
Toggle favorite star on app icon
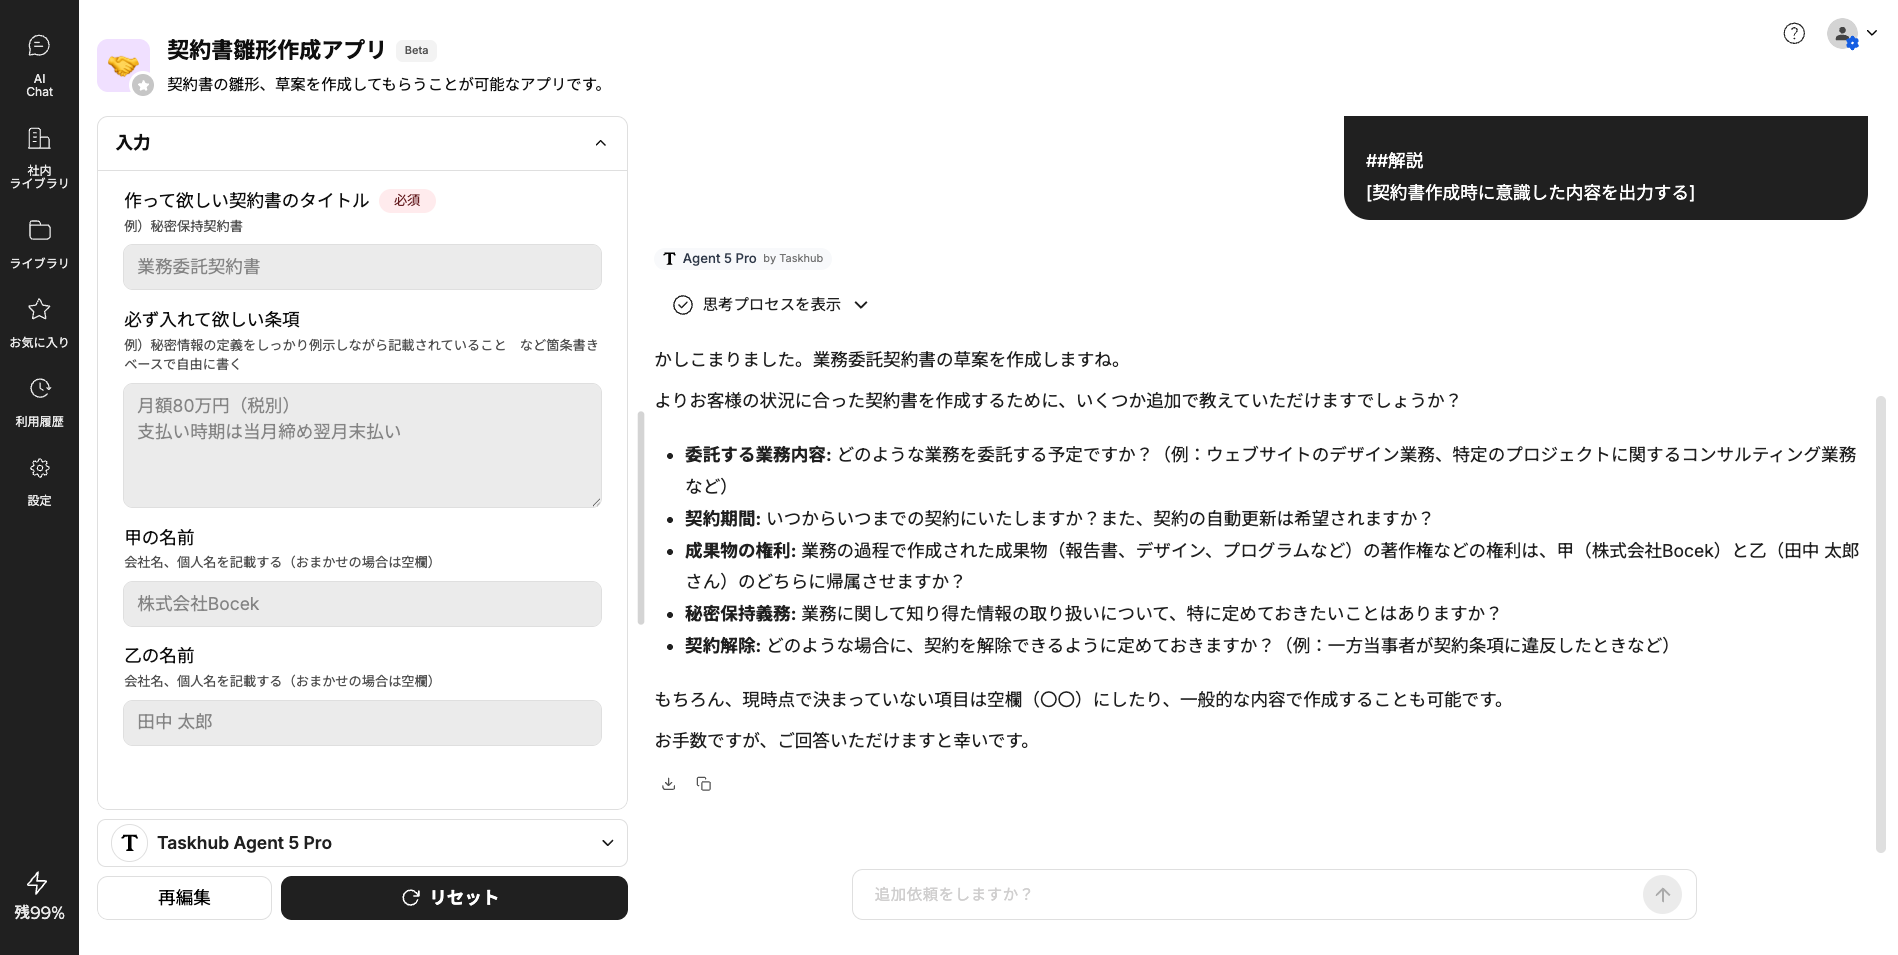[143, 86]
